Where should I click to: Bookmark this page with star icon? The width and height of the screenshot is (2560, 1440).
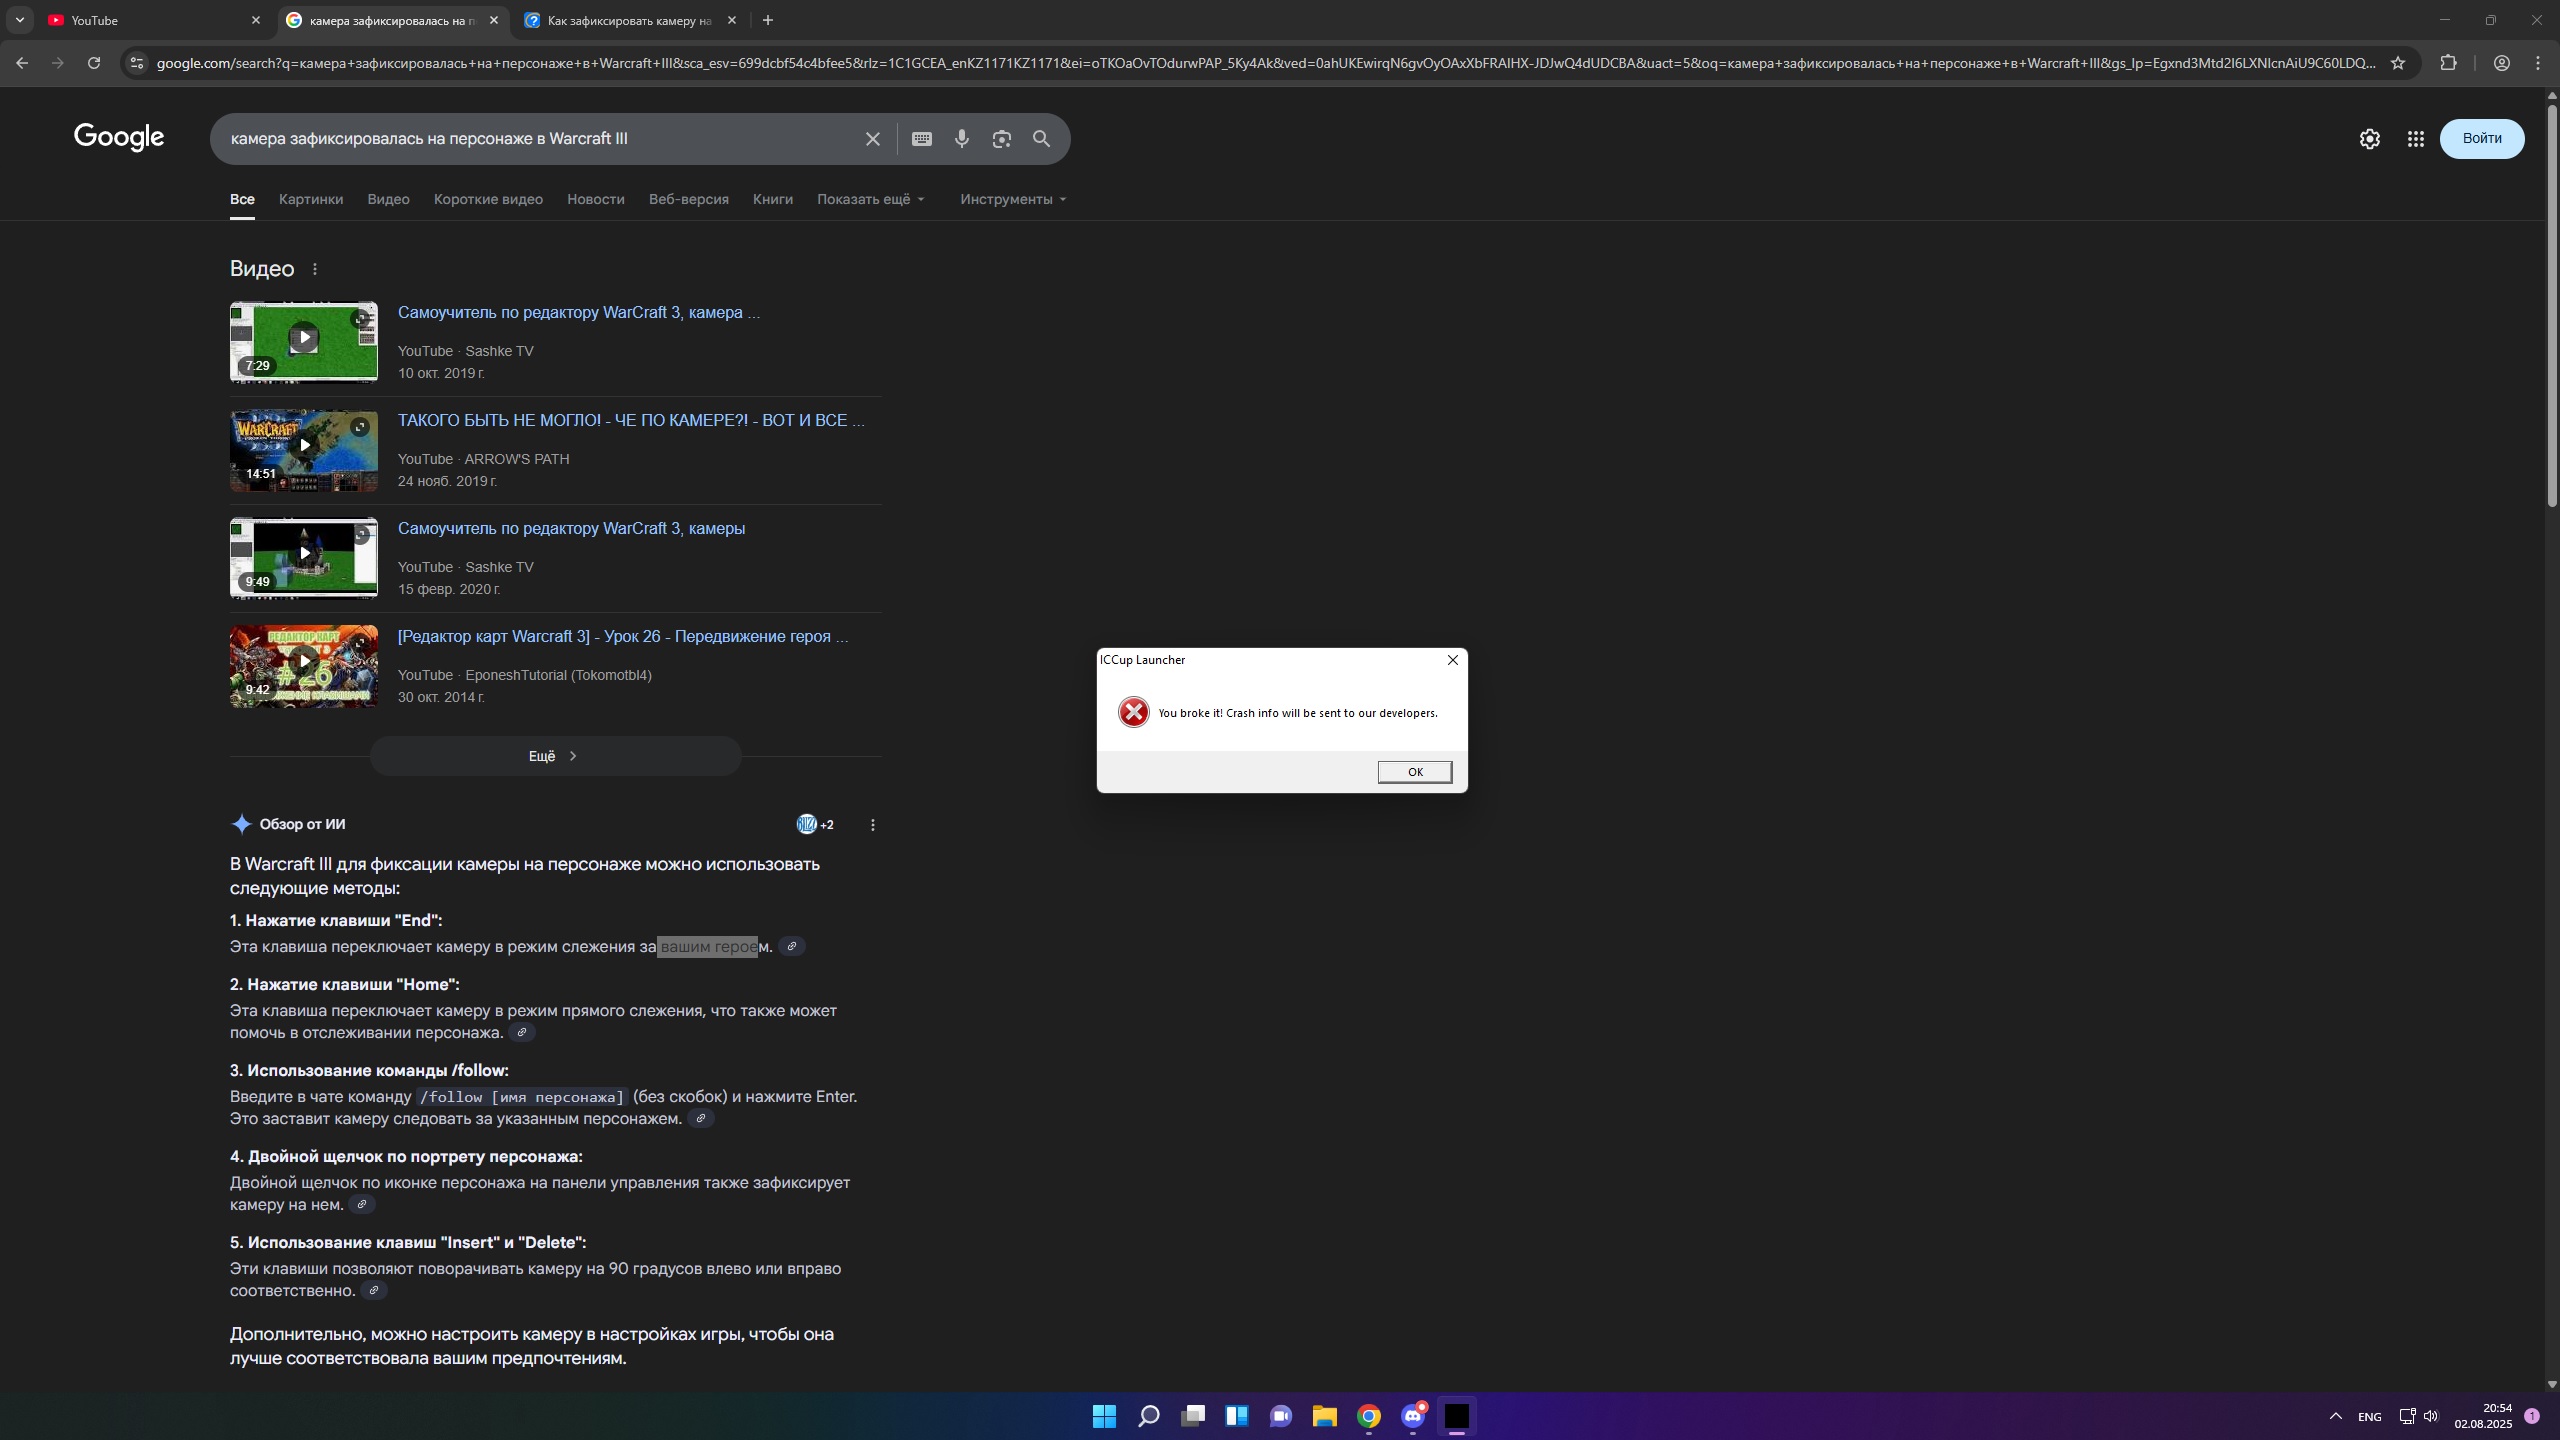[2397, 63]
